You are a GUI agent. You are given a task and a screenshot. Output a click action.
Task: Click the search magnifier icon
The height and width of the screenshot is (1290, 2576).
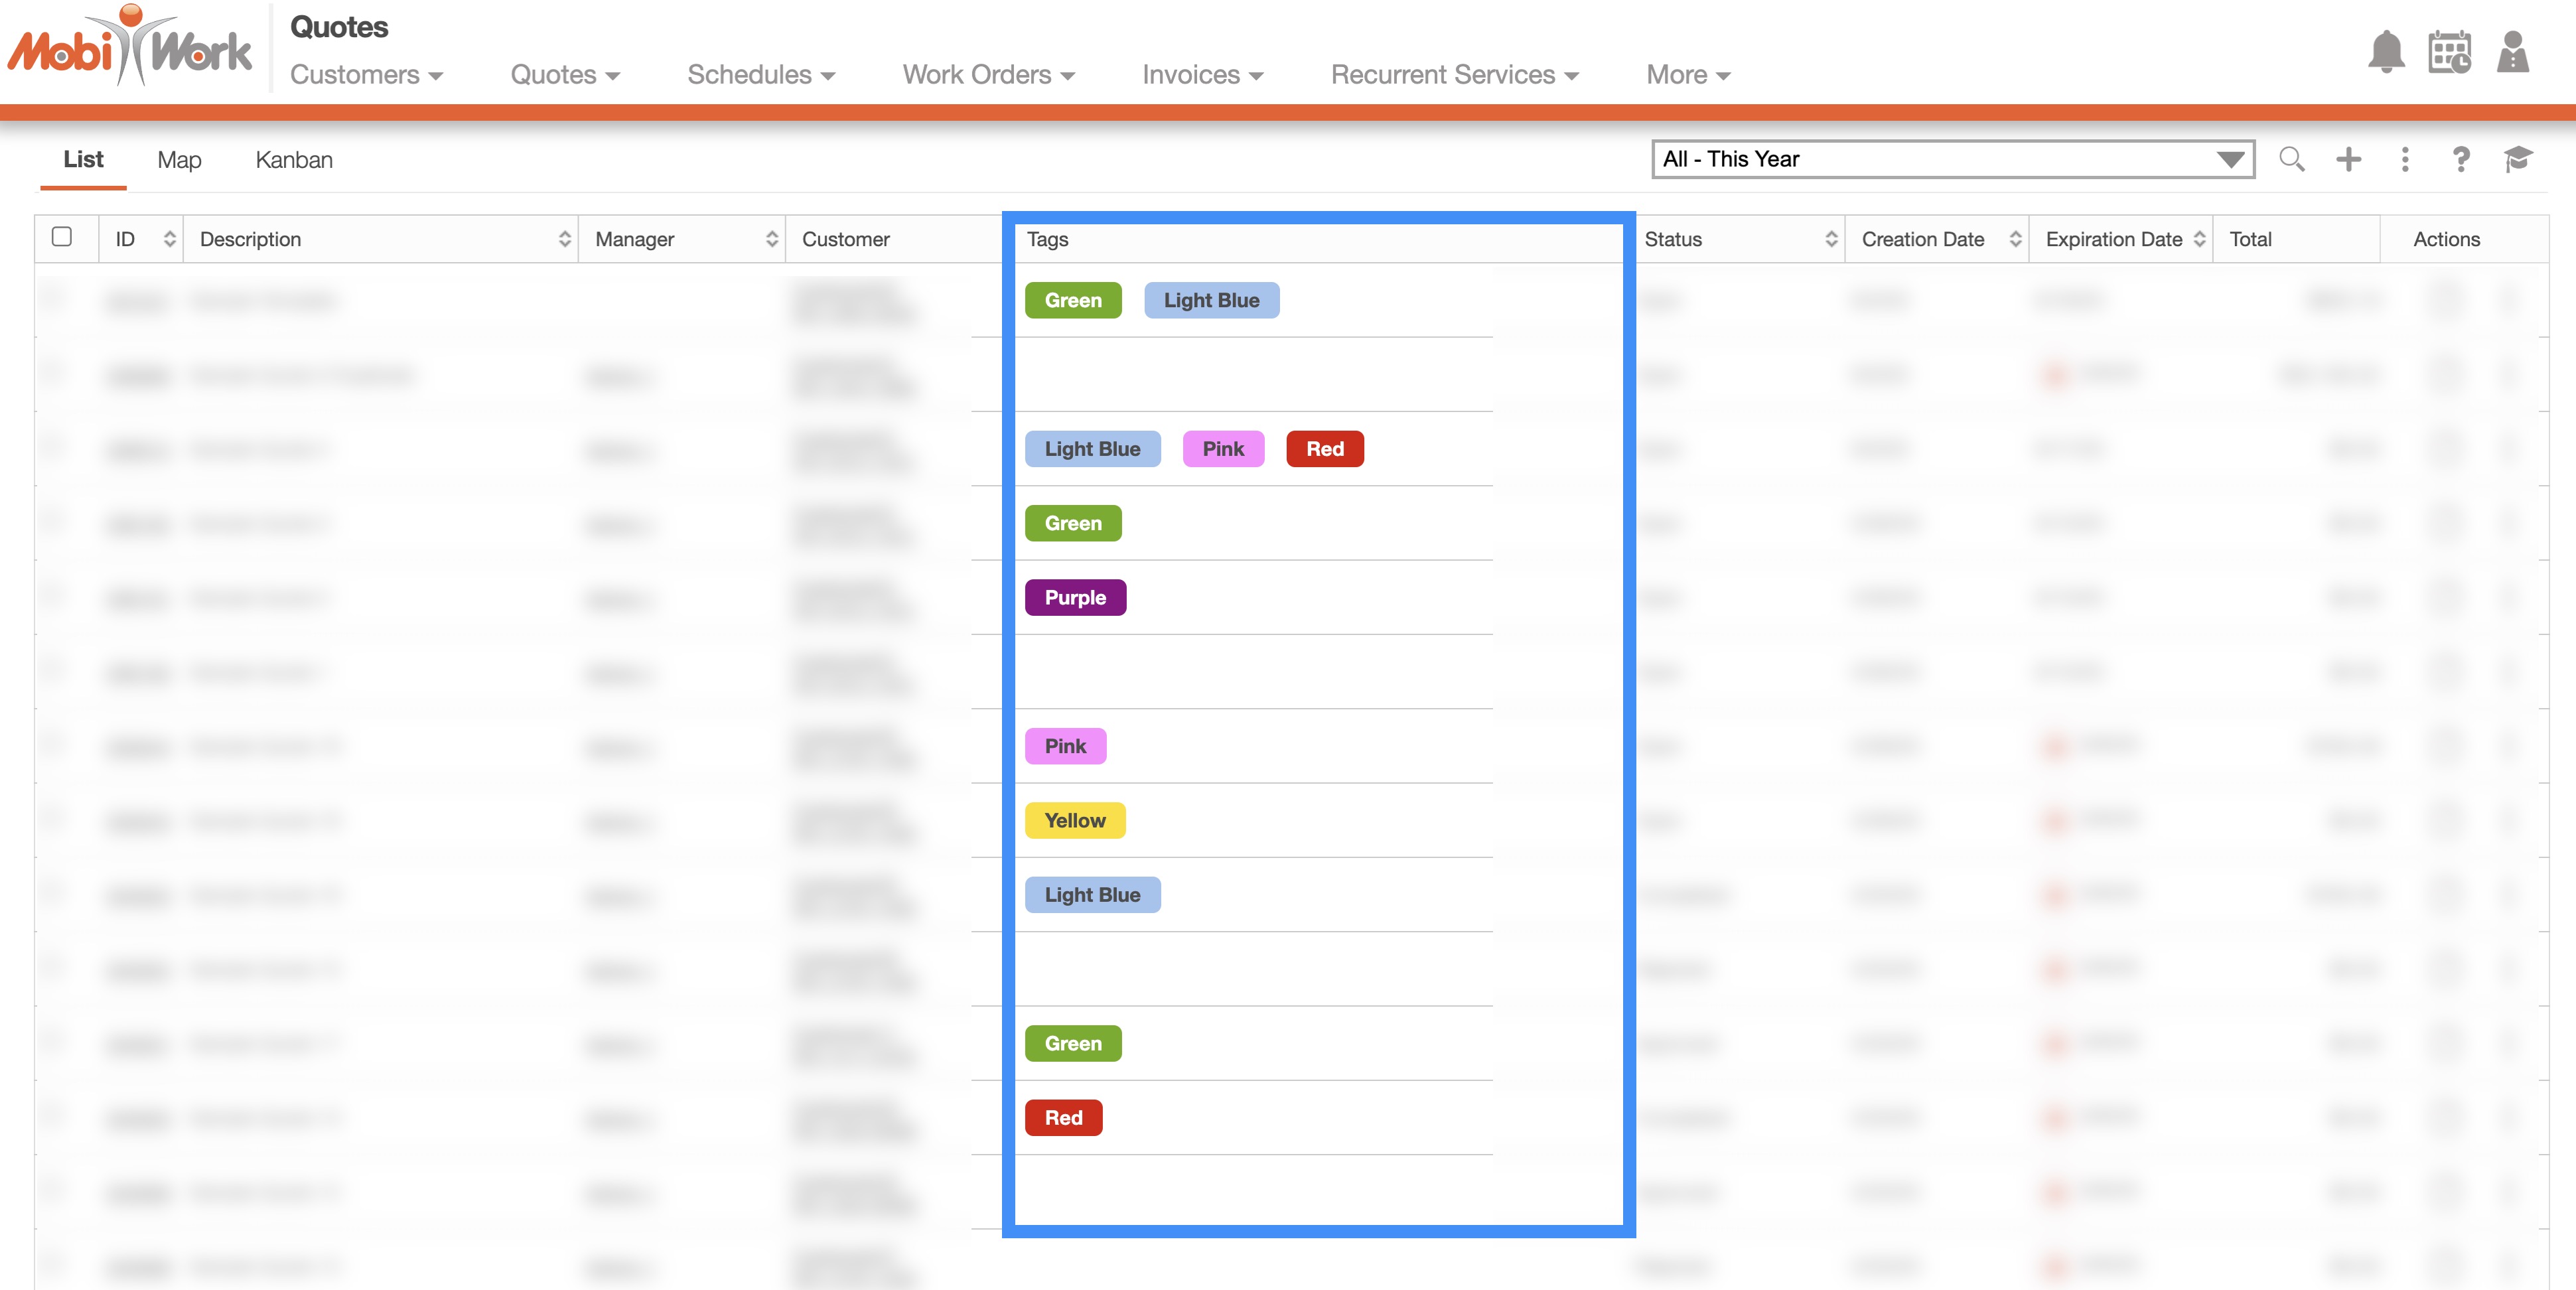coord(2291,159)
